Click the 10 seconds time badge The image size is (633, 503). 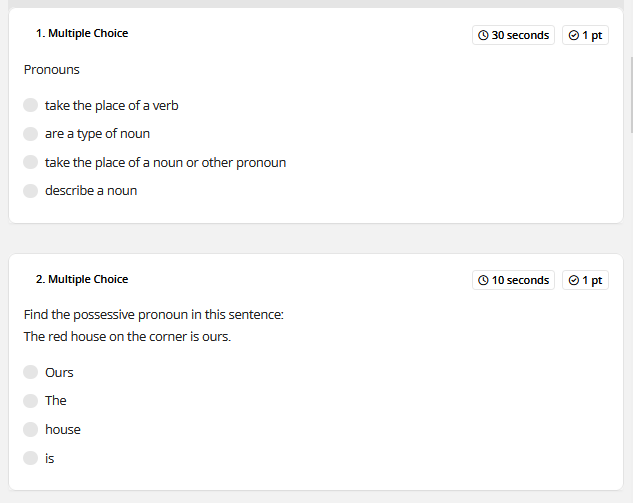(513, 280)
